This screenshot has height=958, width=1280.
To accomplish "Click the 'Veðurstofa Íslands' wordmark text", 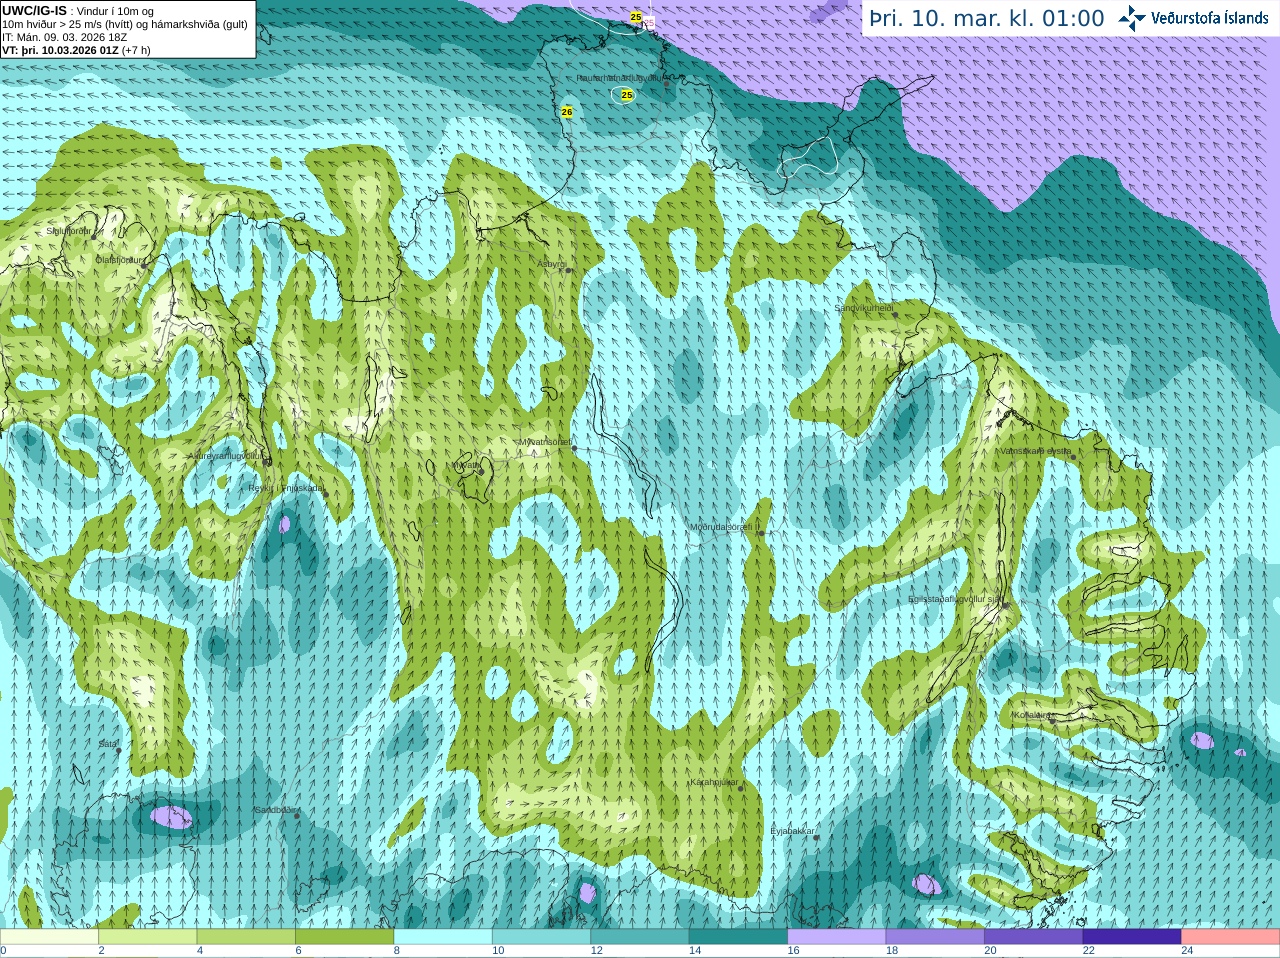I will (1210, 18).
